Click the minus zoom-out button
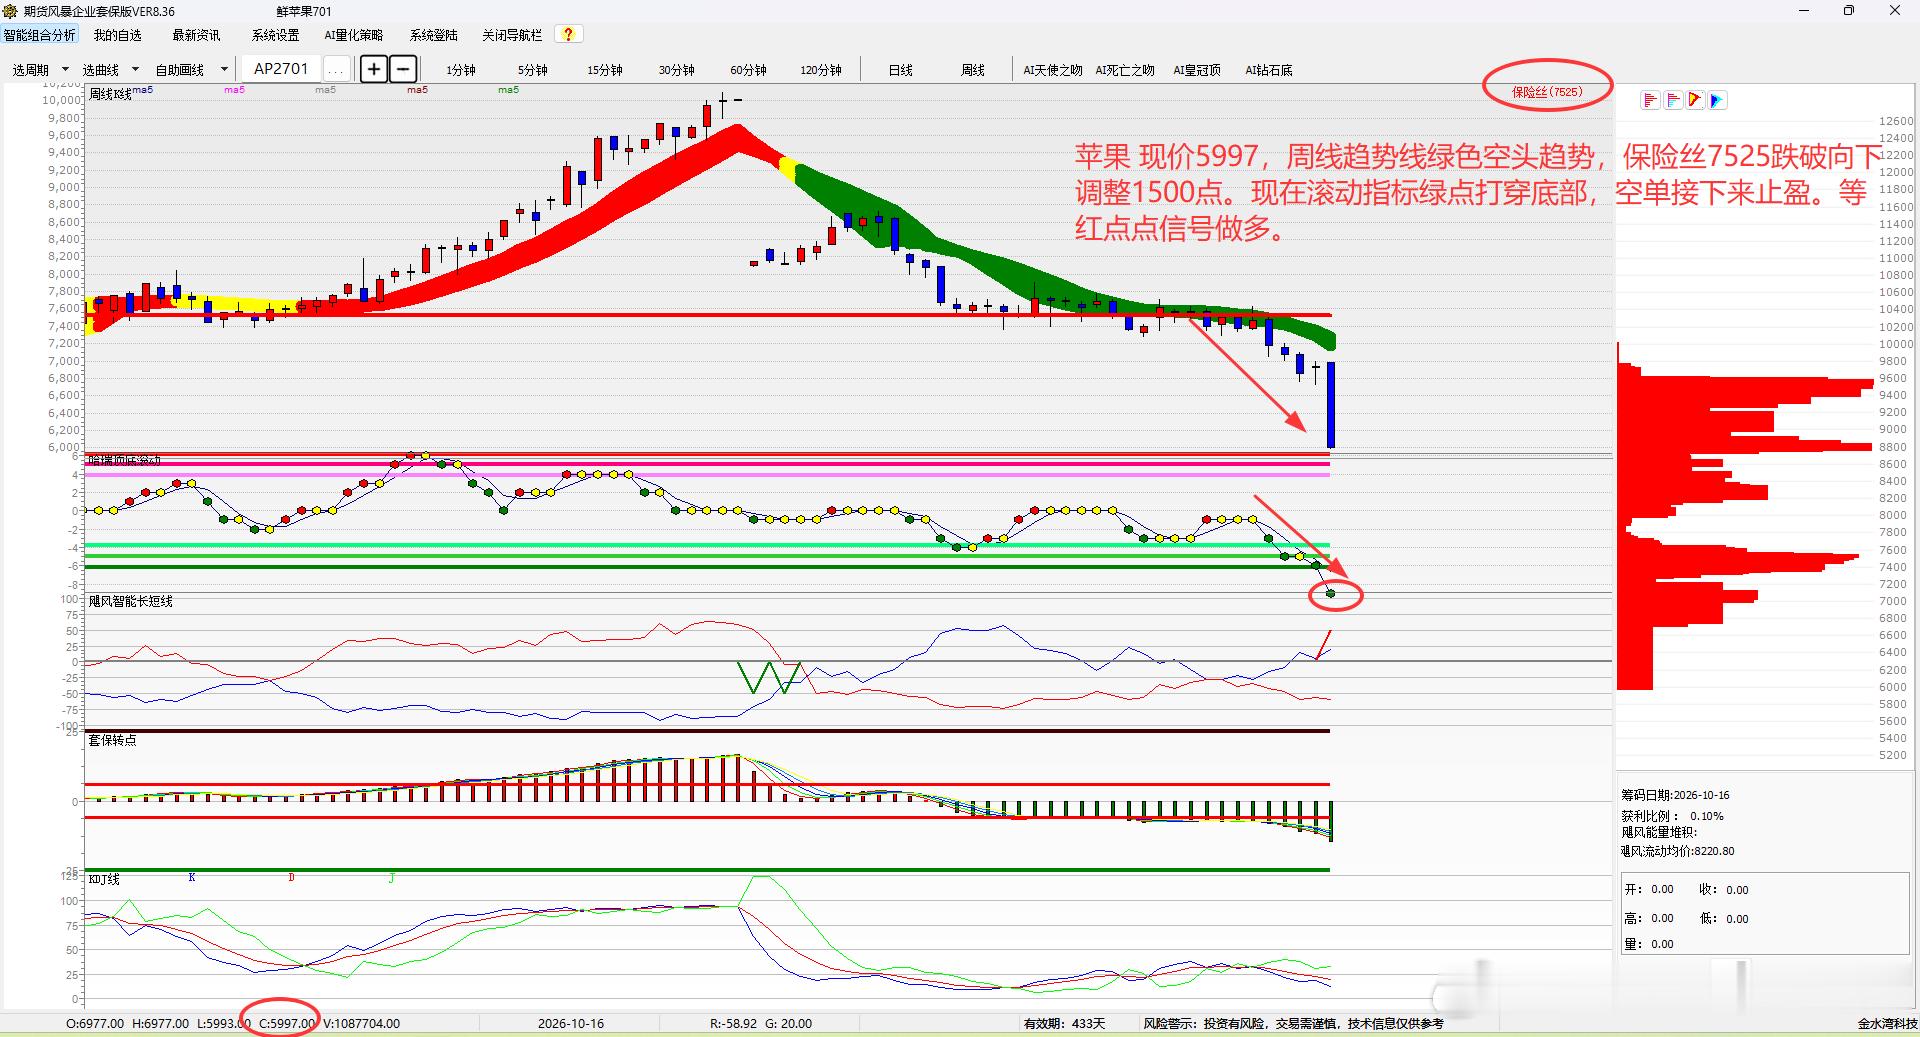The image size is (1920, 1037). pos(402,69)
